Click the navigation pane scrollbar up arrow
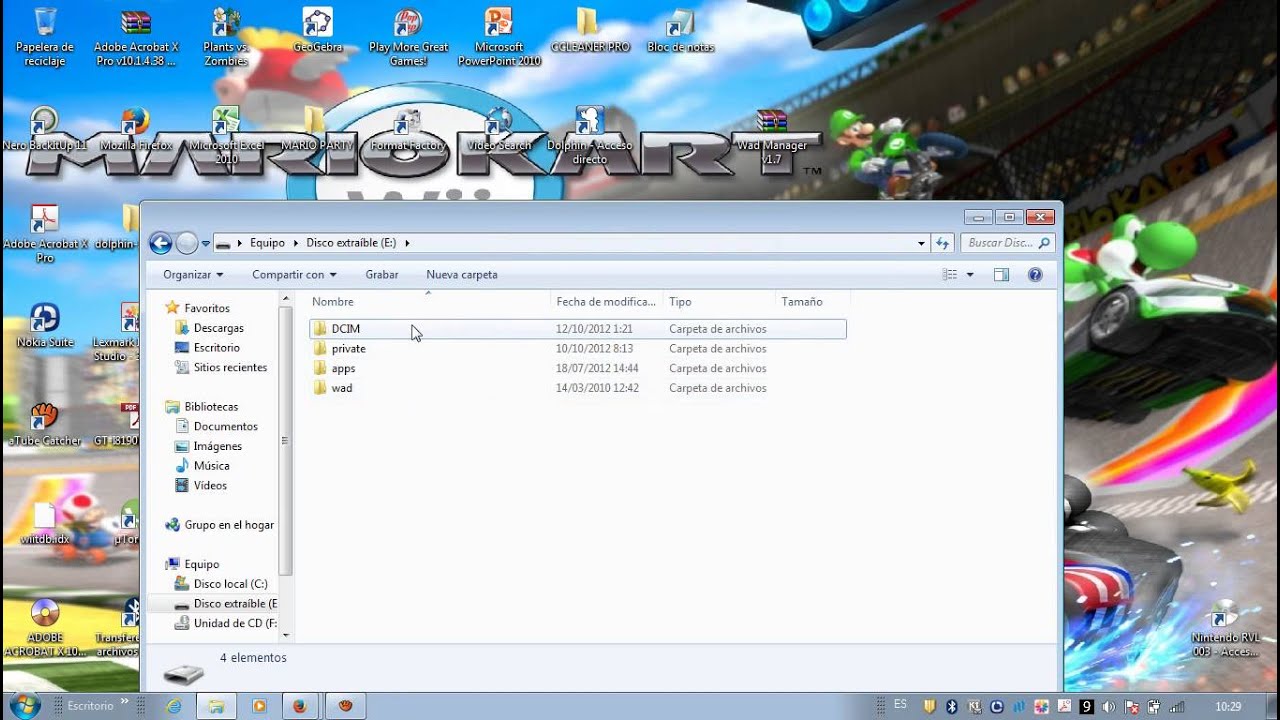The image size is (1280, 720). 286,299
